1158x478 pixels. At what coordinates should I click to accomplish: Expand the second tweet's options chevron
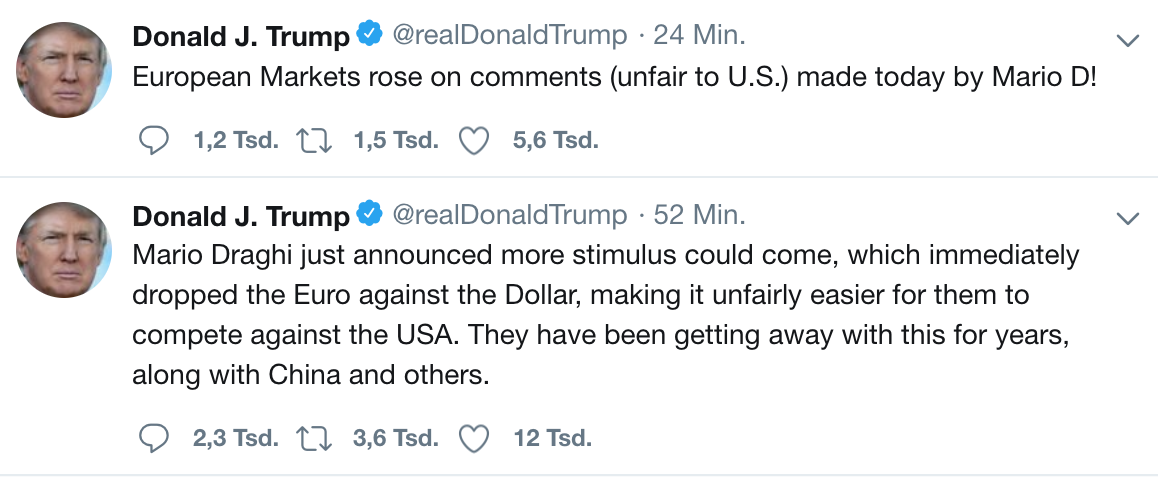(1127, 218)
